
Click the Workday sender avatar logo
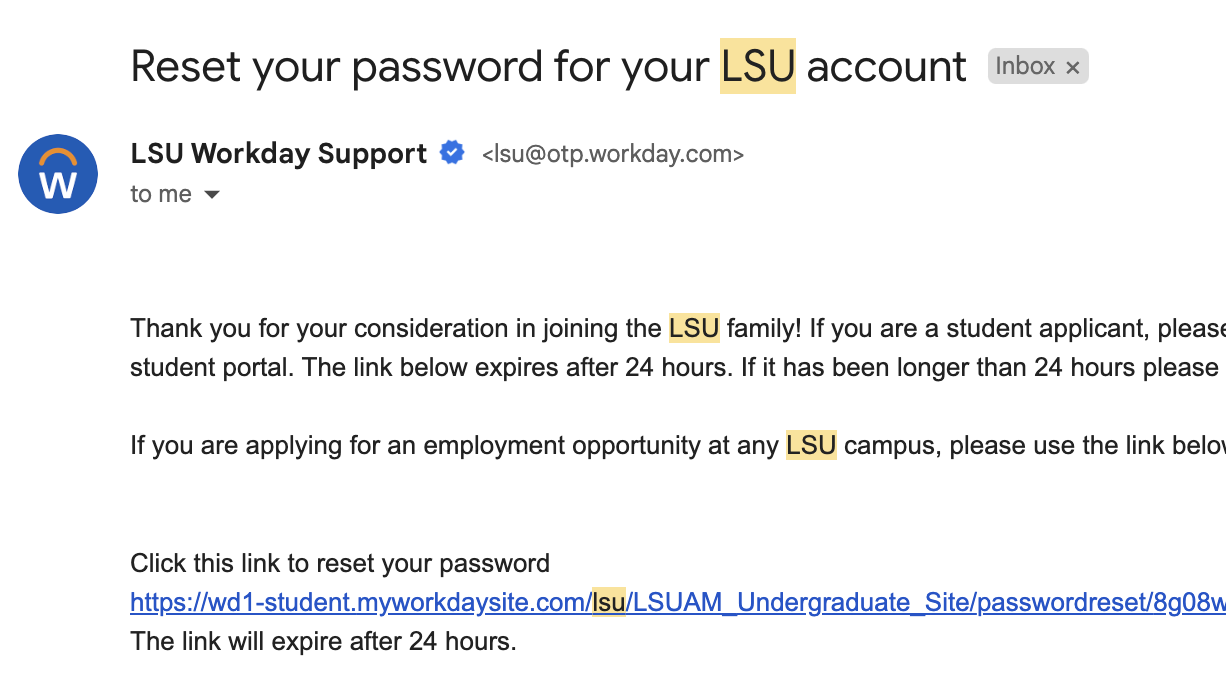pyautogui.click(x=58, y=174)
